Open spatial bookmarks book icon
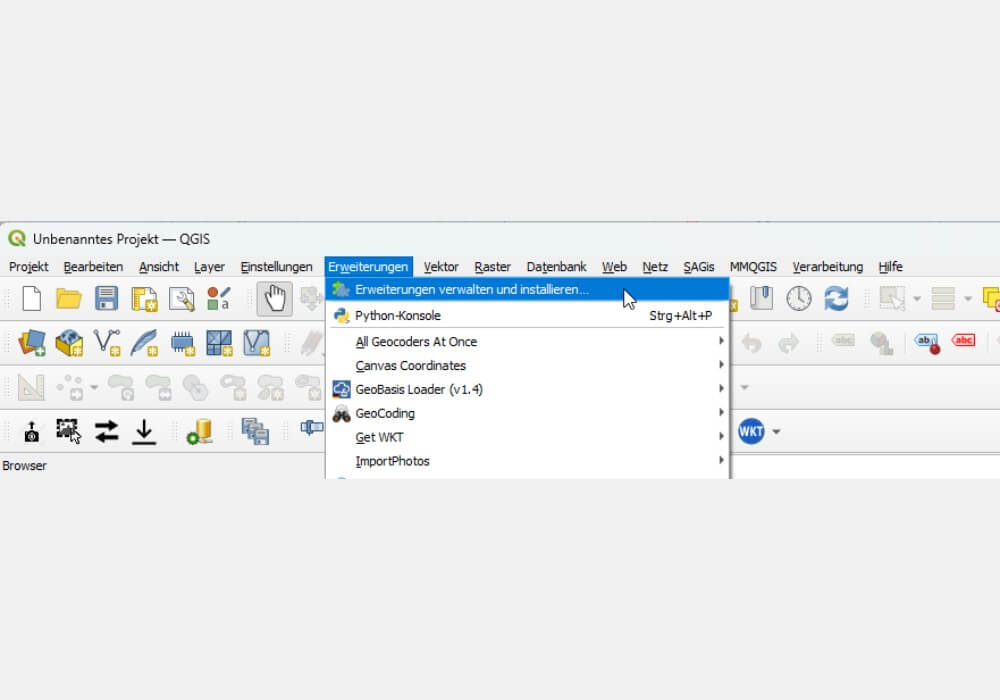The image size is (1000, 700). (x=761, y=298)
